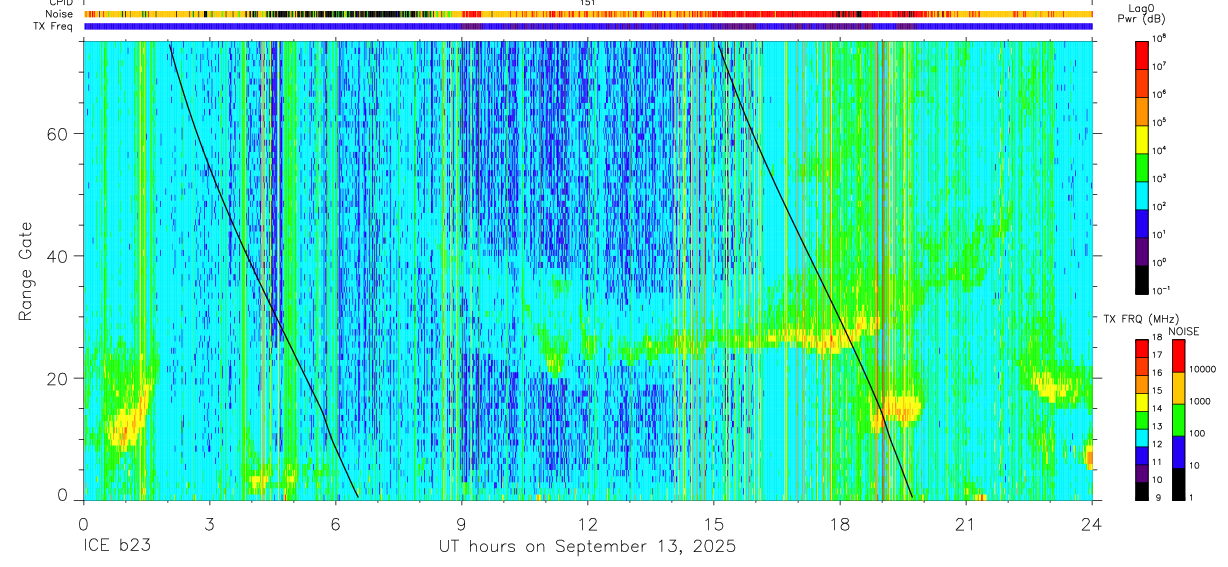Click the 'Noise' strip label at top left
Screen dimensions: 1228x567
(x=61, y=14)
